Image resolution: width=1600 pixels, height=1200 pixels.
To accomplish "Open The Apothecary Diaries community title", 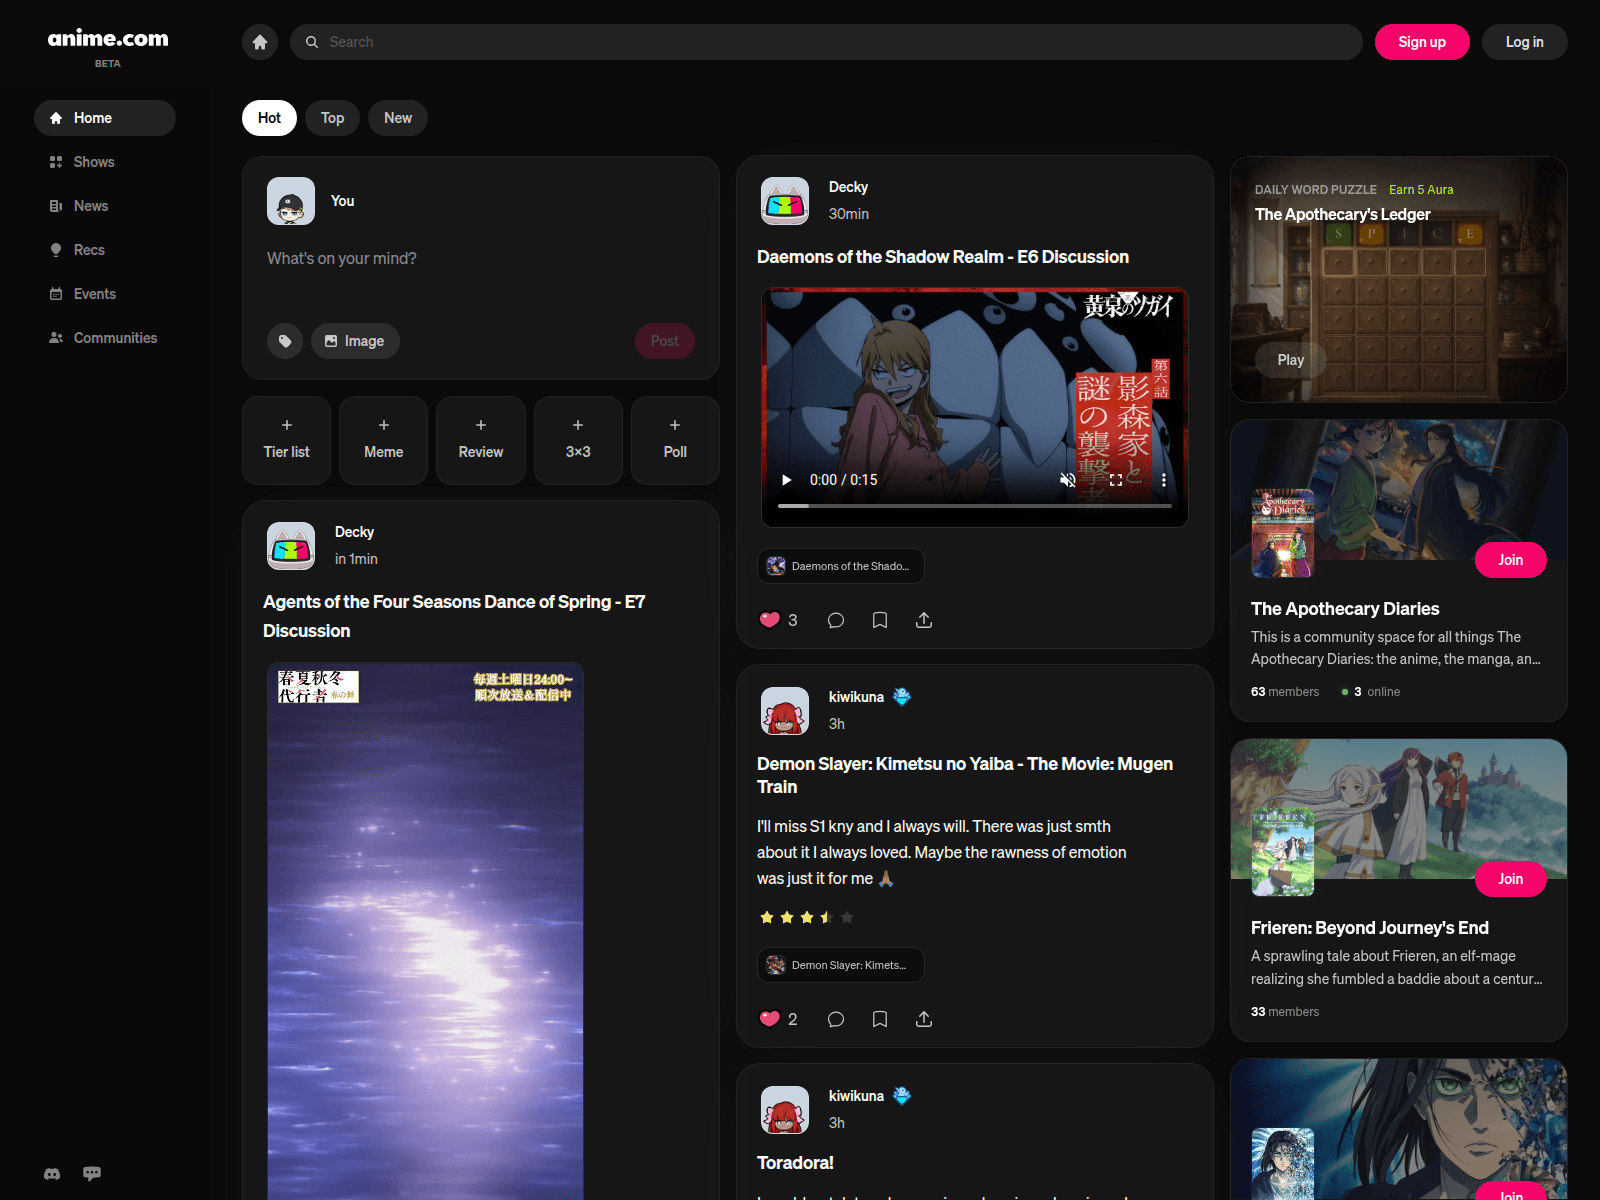I will click(1345, 609).
